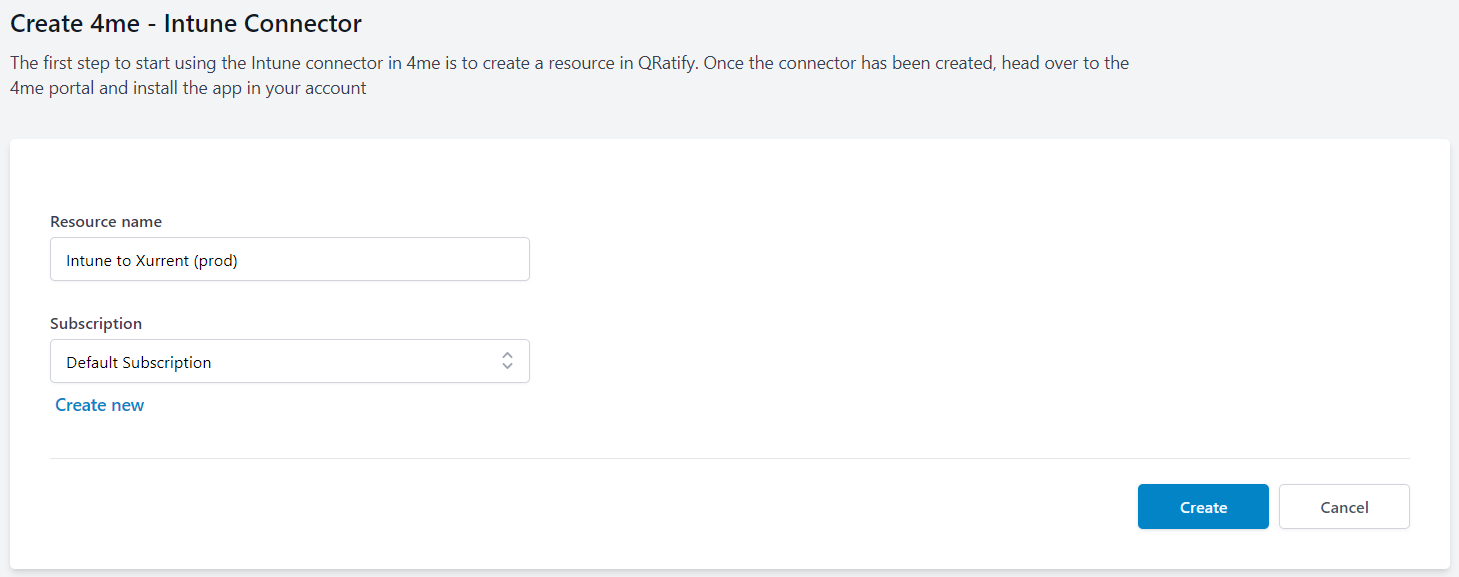
Task: Click the 'Create 4me - Intune Connector' heading
Action: 186,23
